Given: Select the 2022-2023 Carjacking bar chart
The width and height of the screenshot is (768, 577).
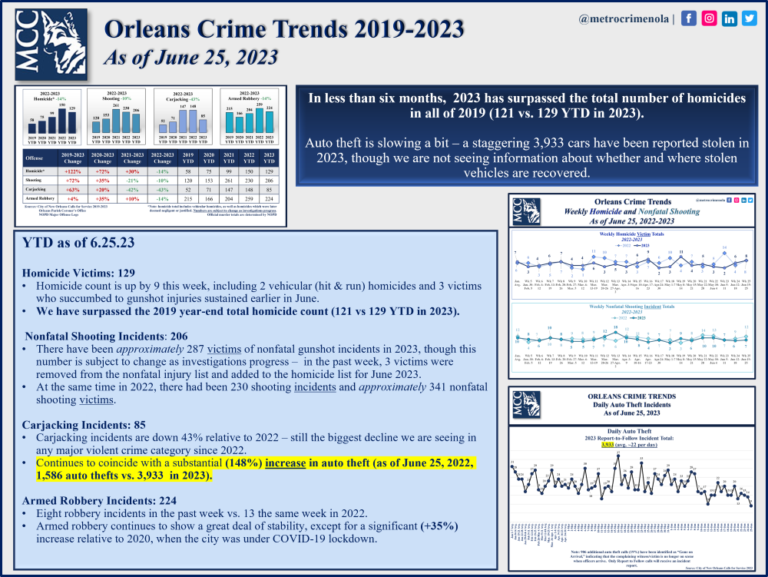Looking at the screenshot, I should coord(181,115).
